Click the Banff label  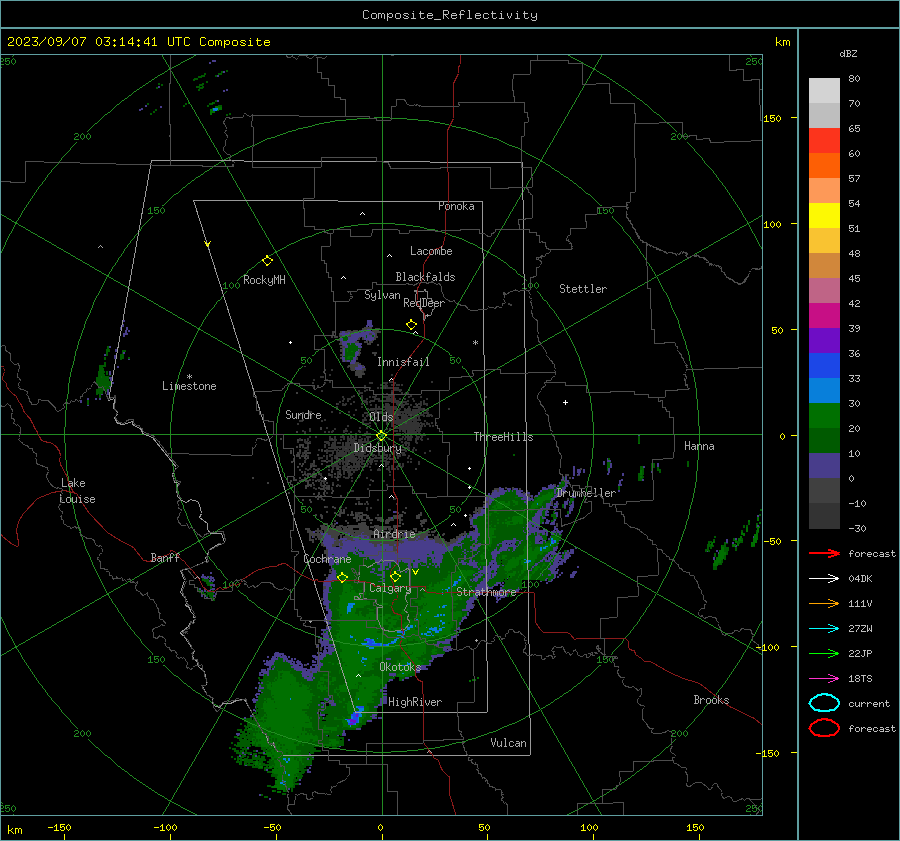coord(165,557)
